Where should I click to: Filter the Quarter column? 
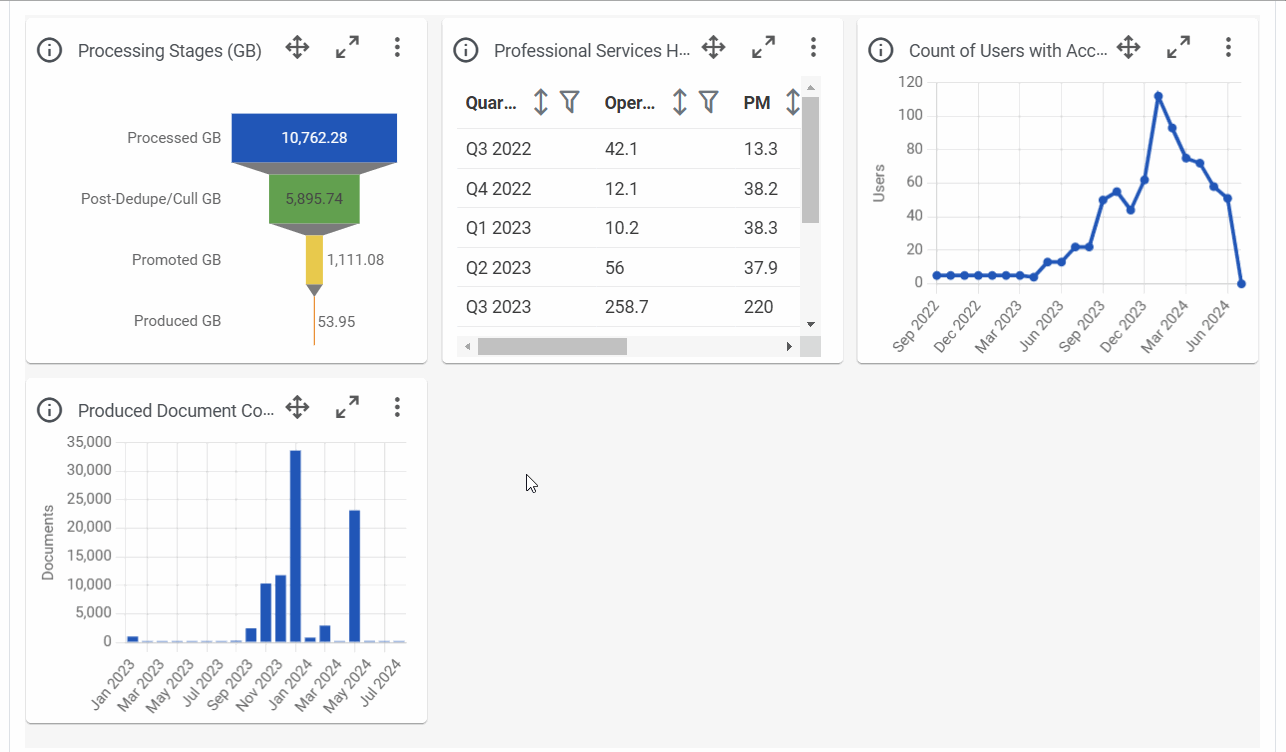569,101
